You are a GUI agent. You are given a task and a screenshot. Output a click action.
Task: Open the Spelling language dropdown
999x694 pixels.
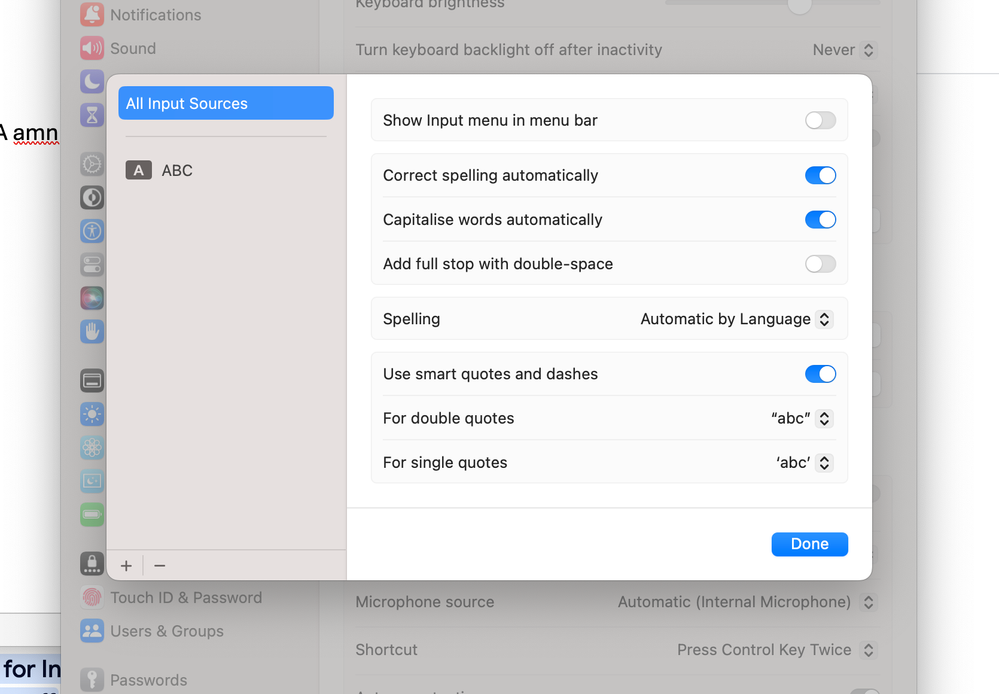click(736, 319)
